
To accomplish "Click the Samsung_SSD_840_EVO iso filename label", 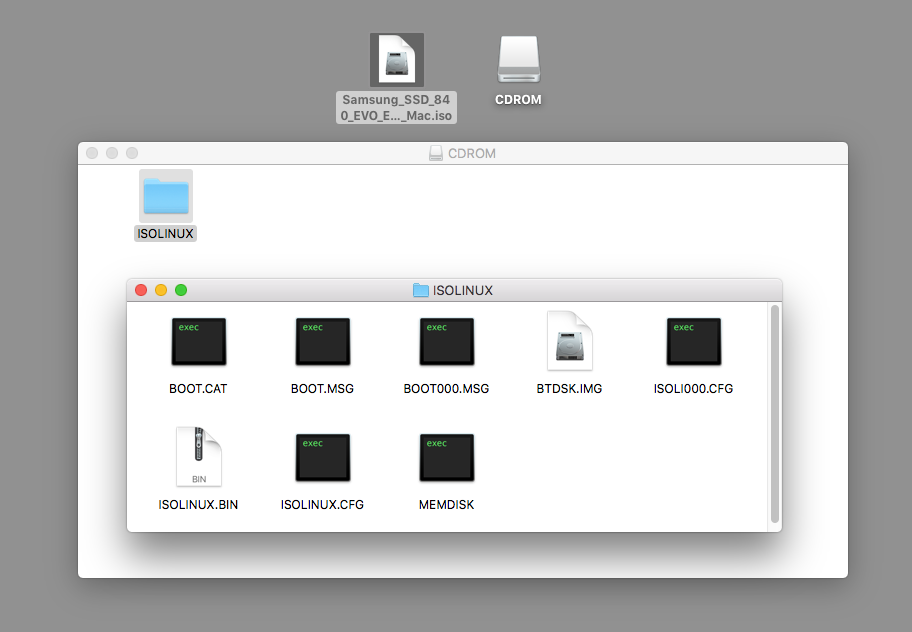I will point(396,108).
